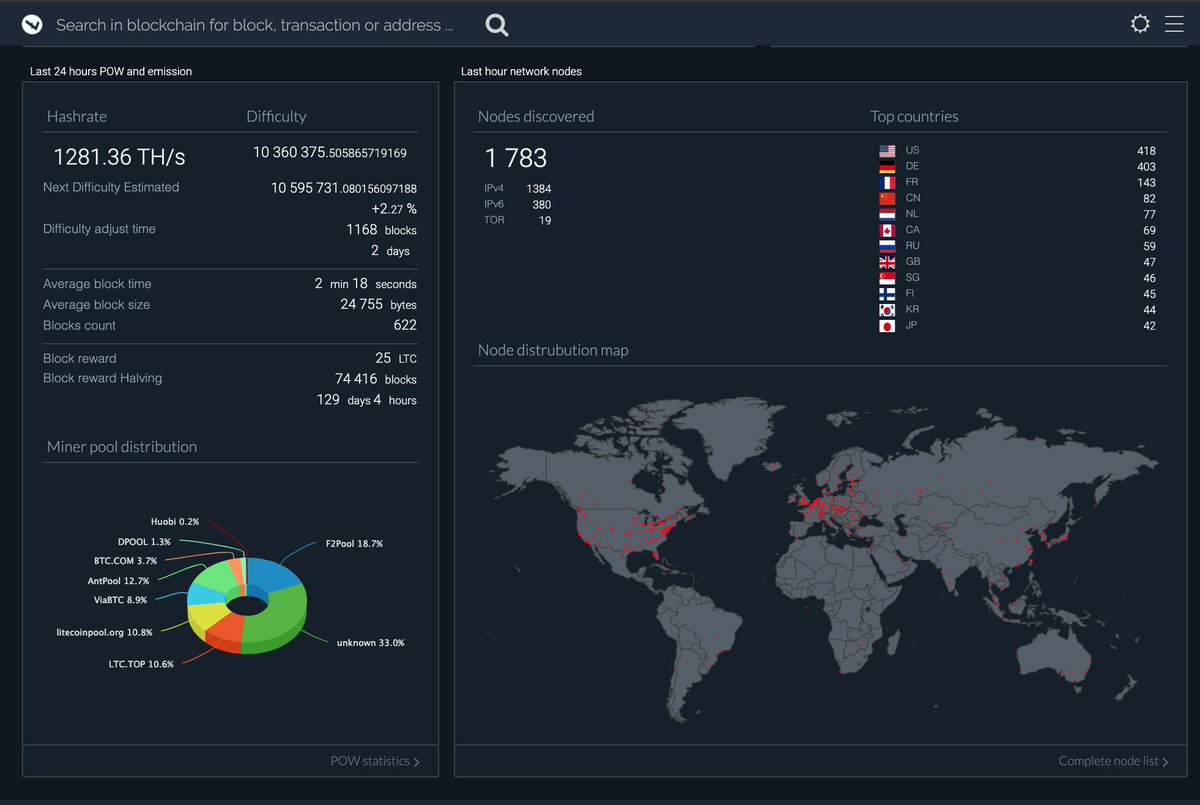
Task: Click the Chinese flag next to CN
Action: pos(887,199)
